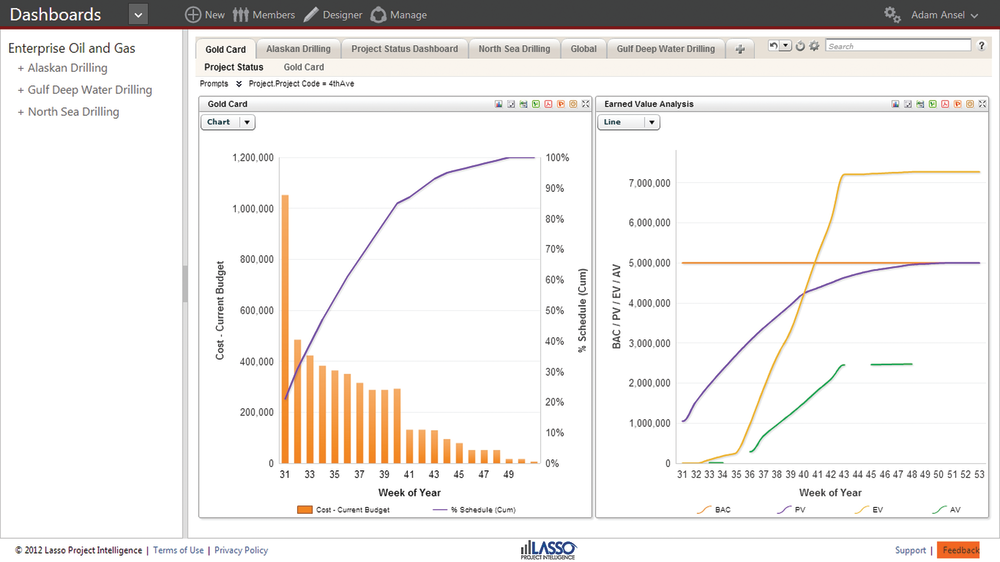Maximize the Gold Card panel
Viewport: 1000px width, 562px height.
585,104
